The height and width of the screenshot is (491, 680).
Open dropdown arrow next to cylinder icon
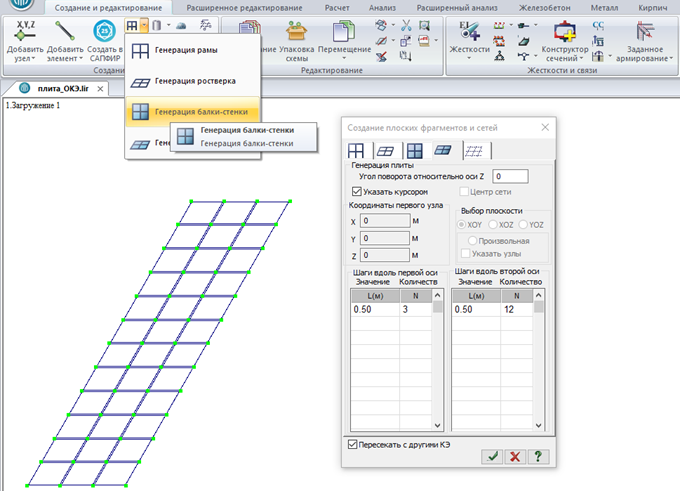pyautogui.click(x=169, y=25)
